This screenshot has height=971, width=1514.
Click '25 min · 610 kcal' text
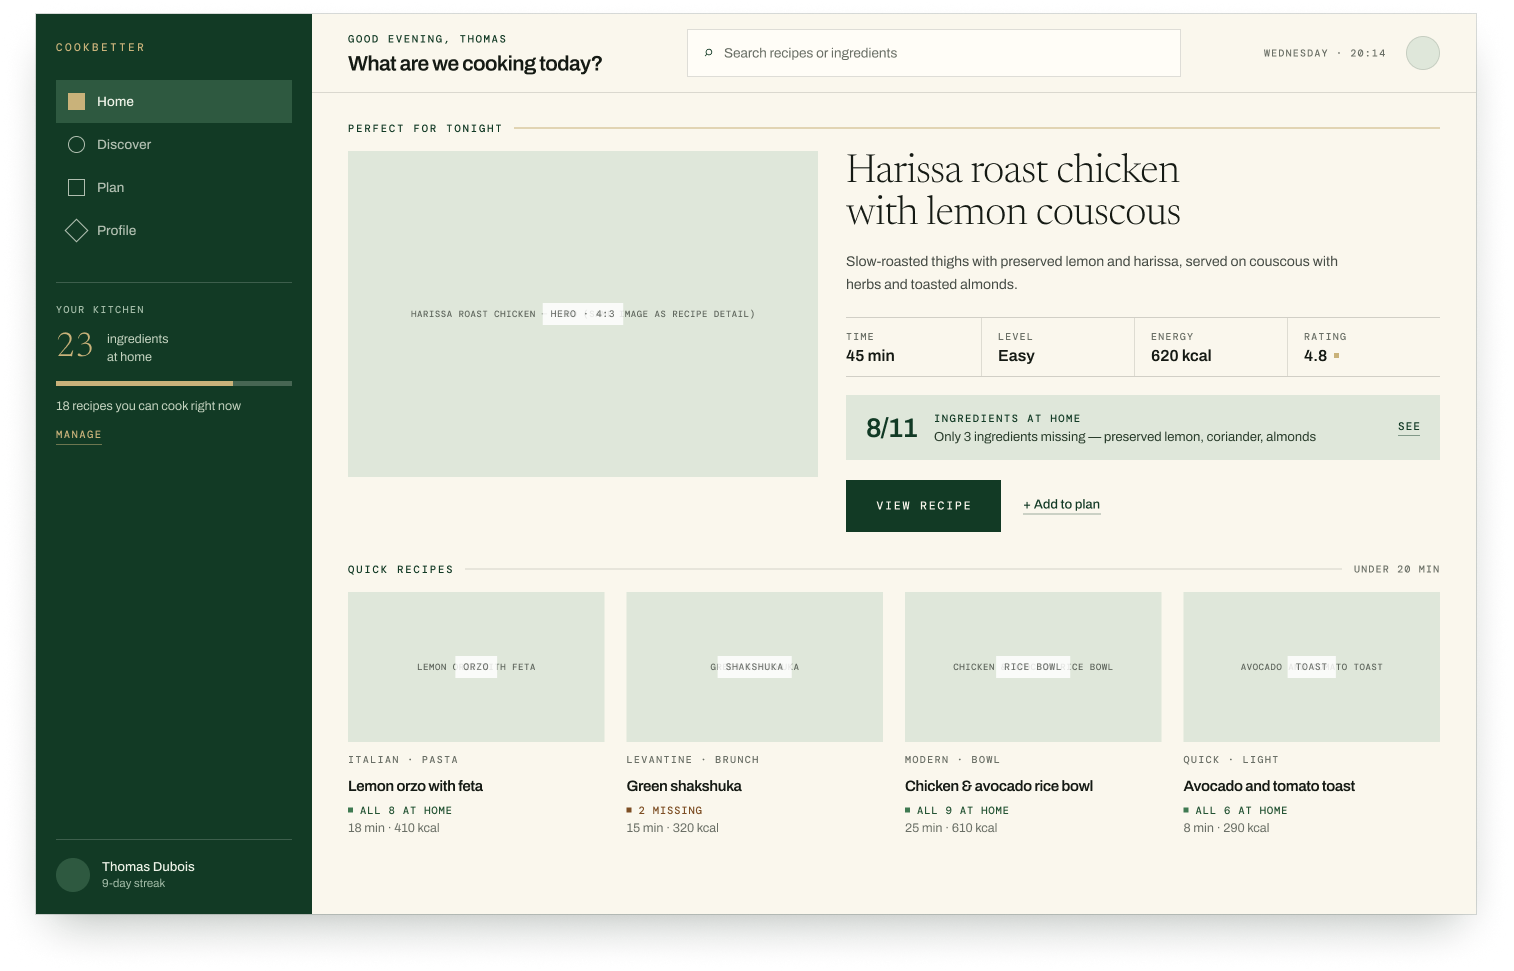pos(951,828)
